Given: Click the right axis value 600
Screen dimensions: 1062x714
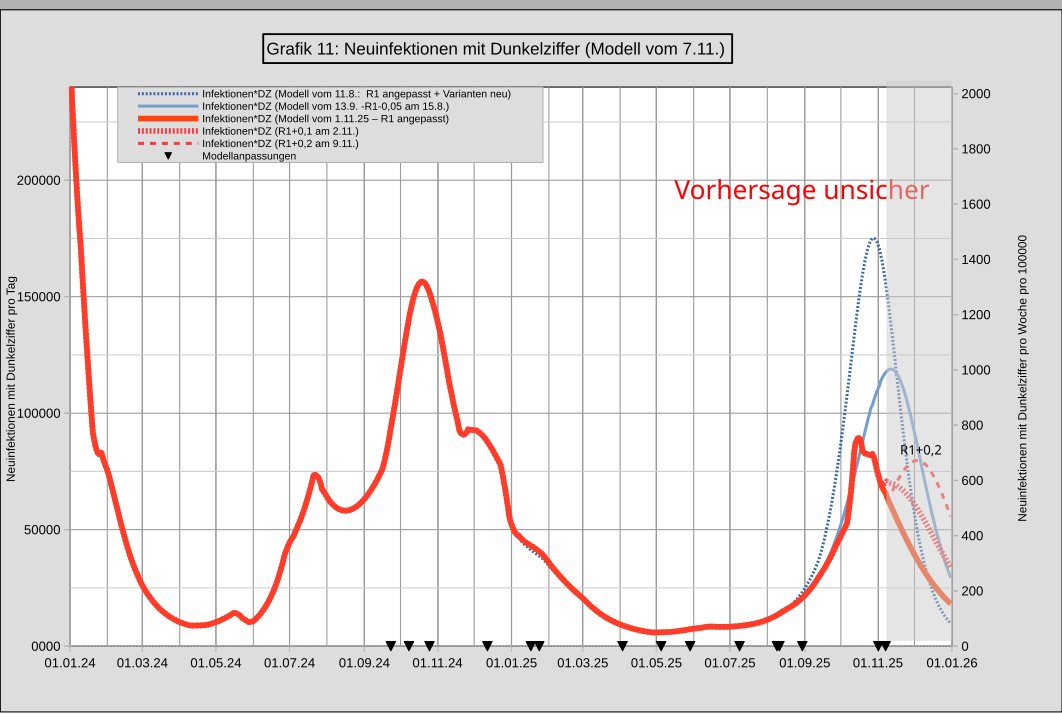Looking at the screenshot, I should [973, 480].
